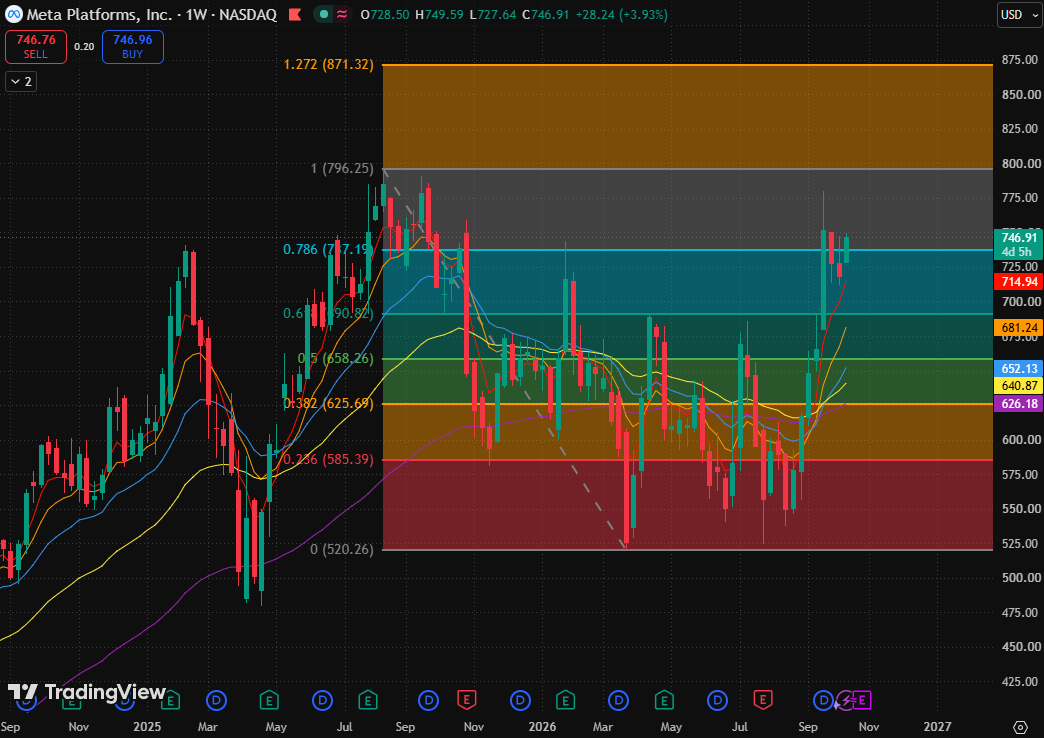Click the BUY 746.96 button
This screenshot has width=1044, height=738.
[132, 47]
